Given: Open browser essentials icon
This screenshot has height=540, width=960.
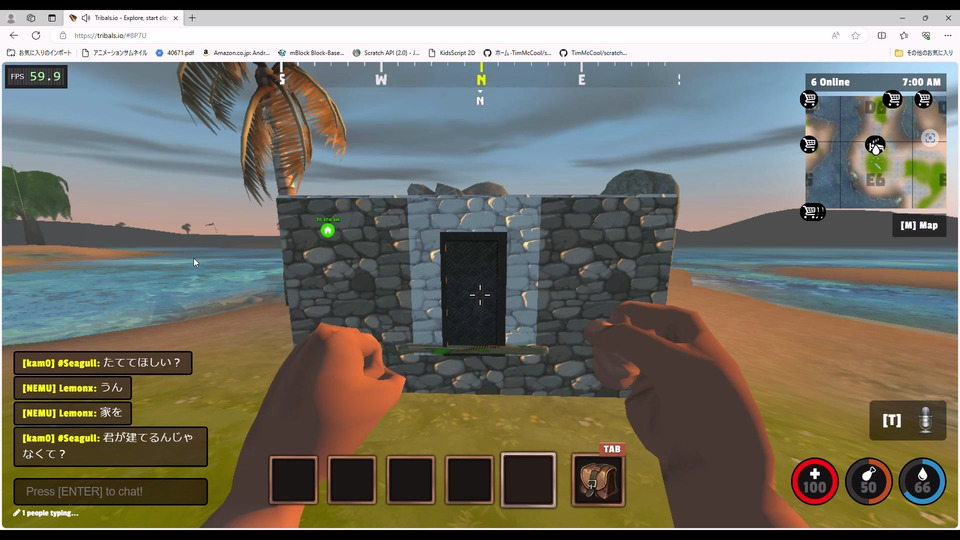Looking at the screenshot, I should [926, 36].
